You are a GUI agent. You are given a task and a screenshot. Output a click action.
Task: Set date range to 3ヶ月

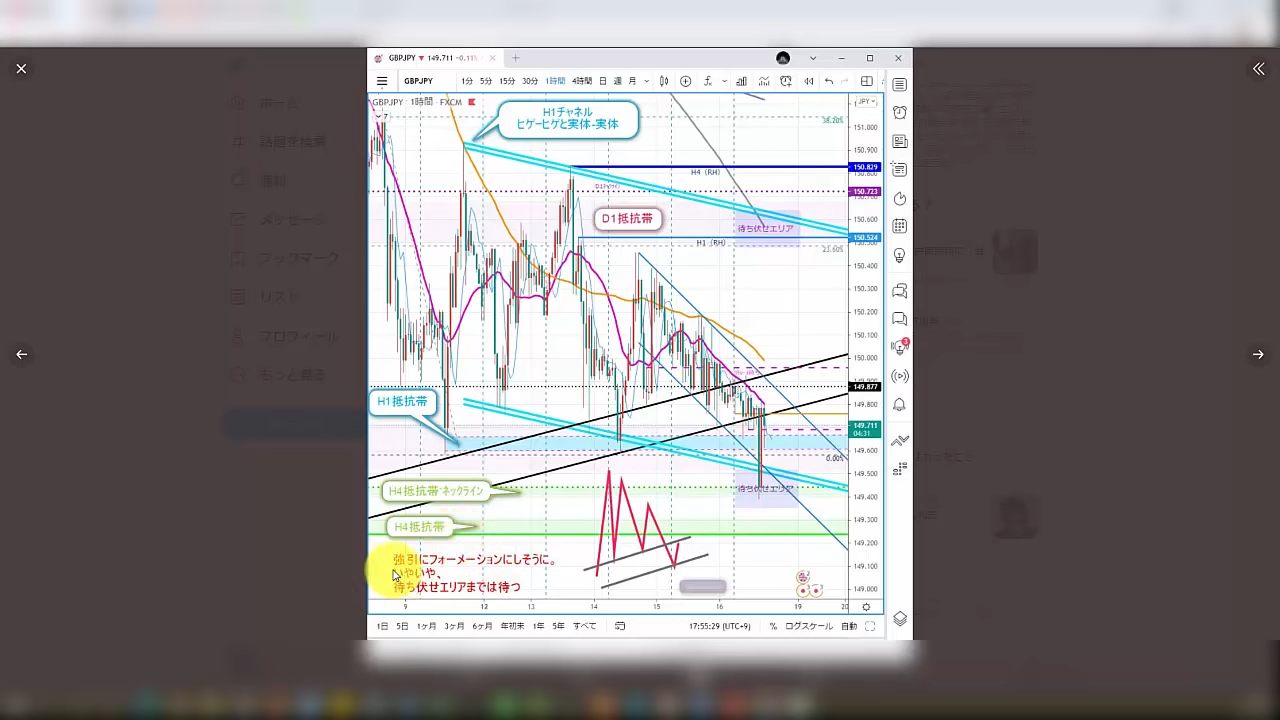pos(454,626)
